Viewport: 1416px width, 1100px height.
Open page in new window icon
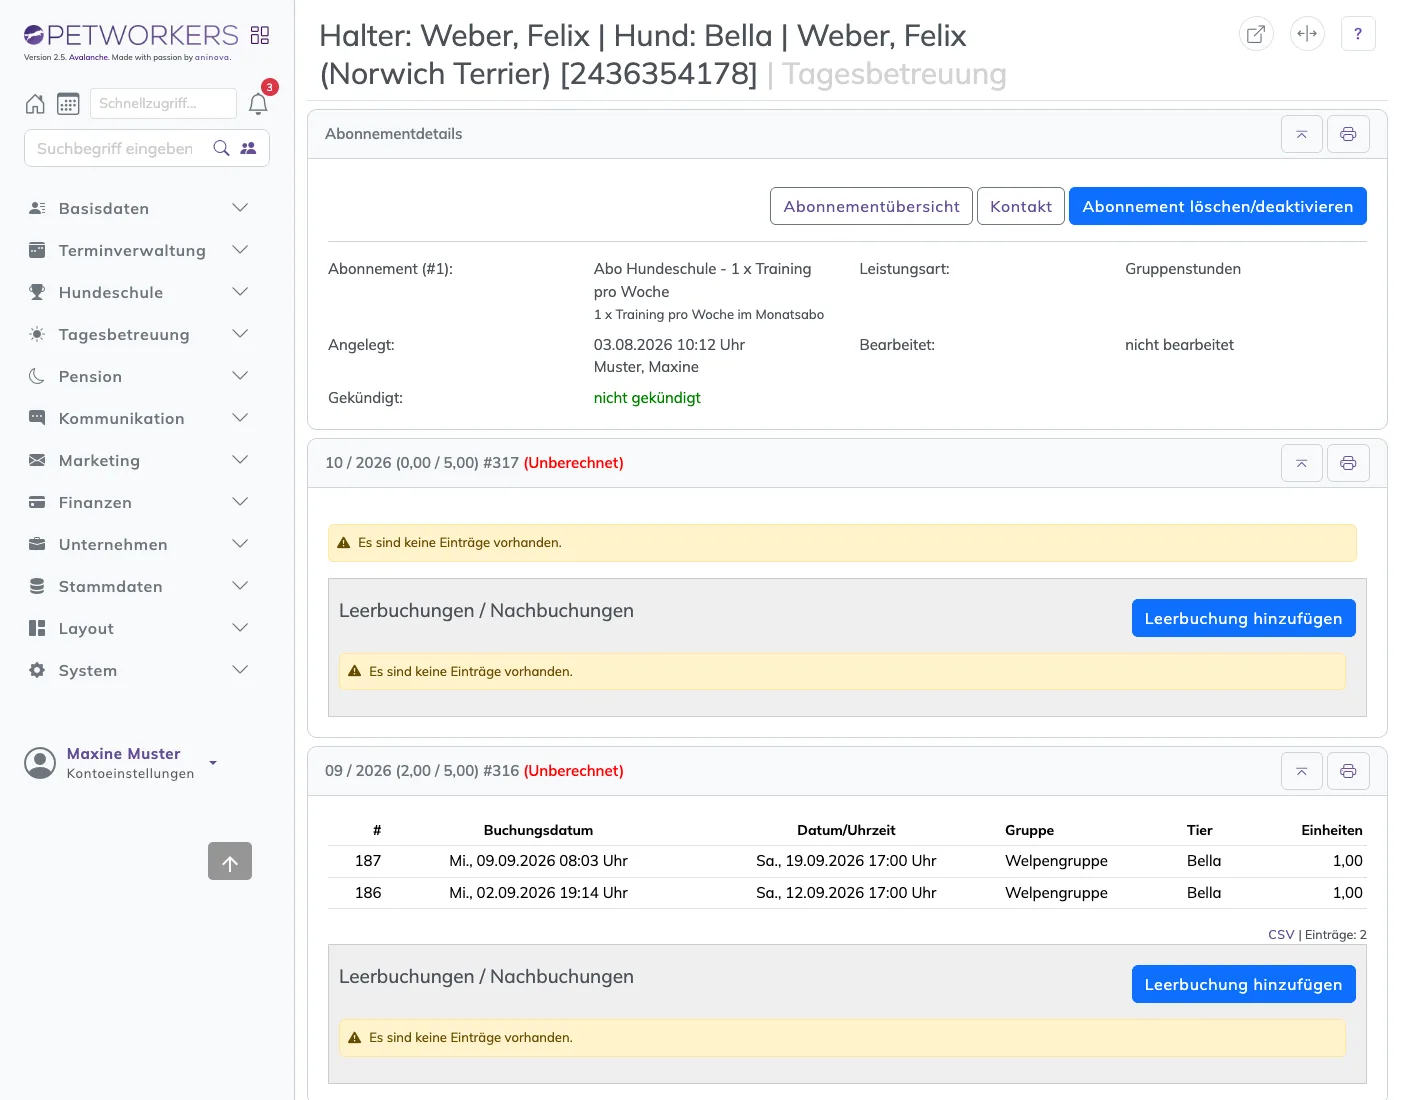pos(1256,33)
